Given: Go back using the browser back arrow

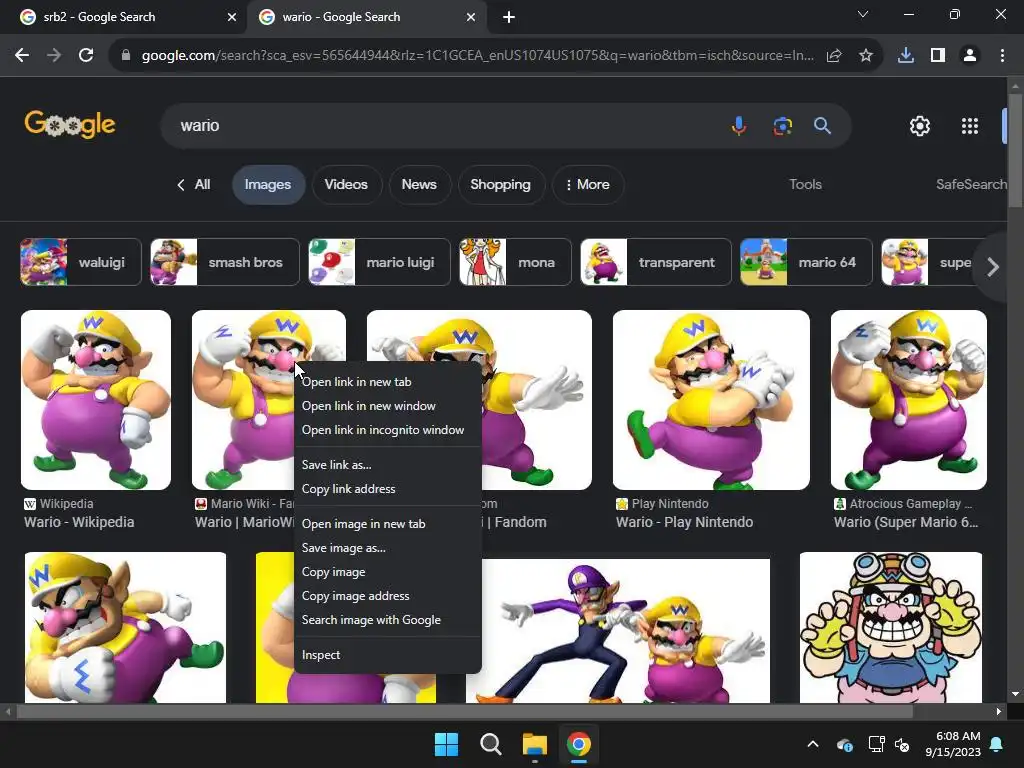Looking at the screenshot, I should (22, 56).
